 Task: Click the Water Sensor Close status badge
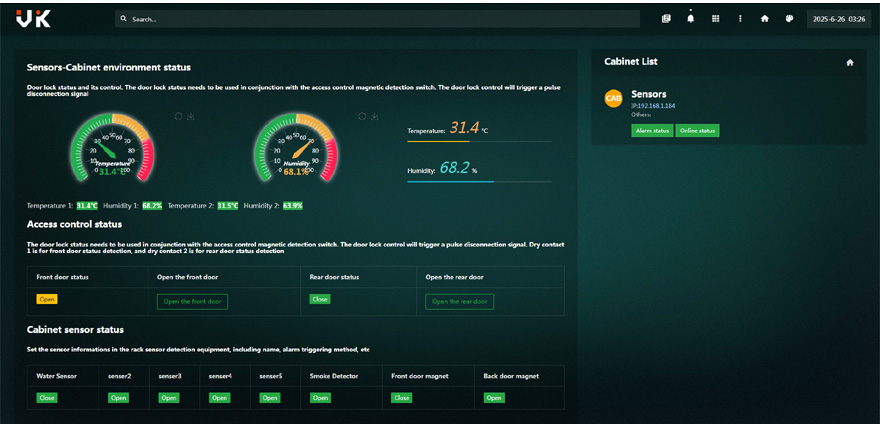pyautogui.click(x=46, y=397)
